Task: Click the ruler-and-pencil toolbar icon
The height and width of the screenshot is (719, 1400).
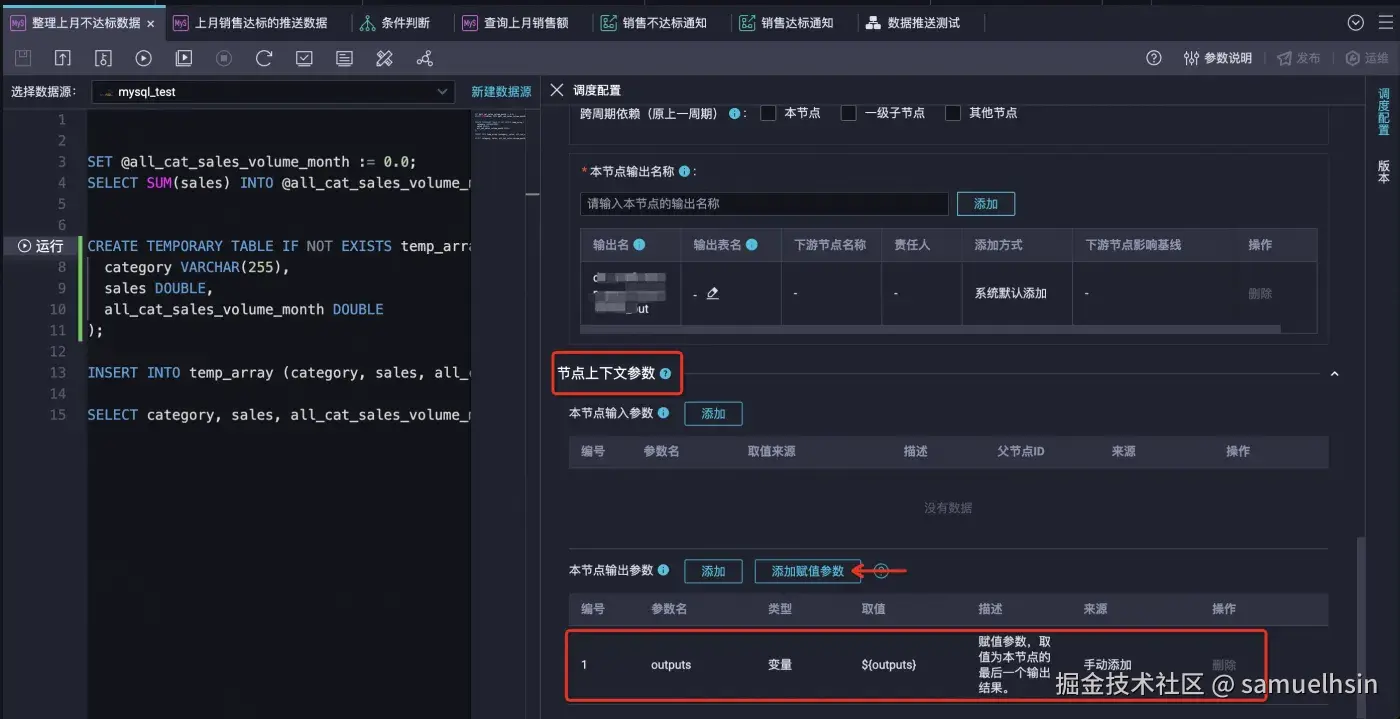Action: 384,59
